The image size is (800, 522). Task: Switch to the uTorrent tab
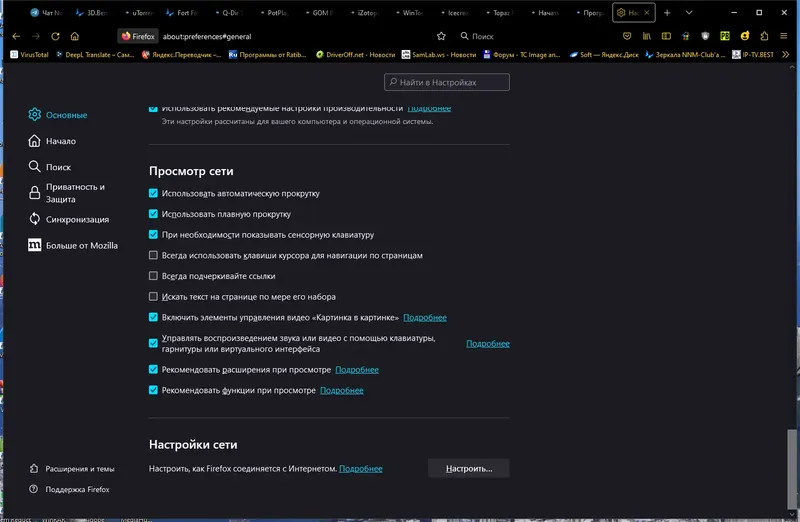139,13
